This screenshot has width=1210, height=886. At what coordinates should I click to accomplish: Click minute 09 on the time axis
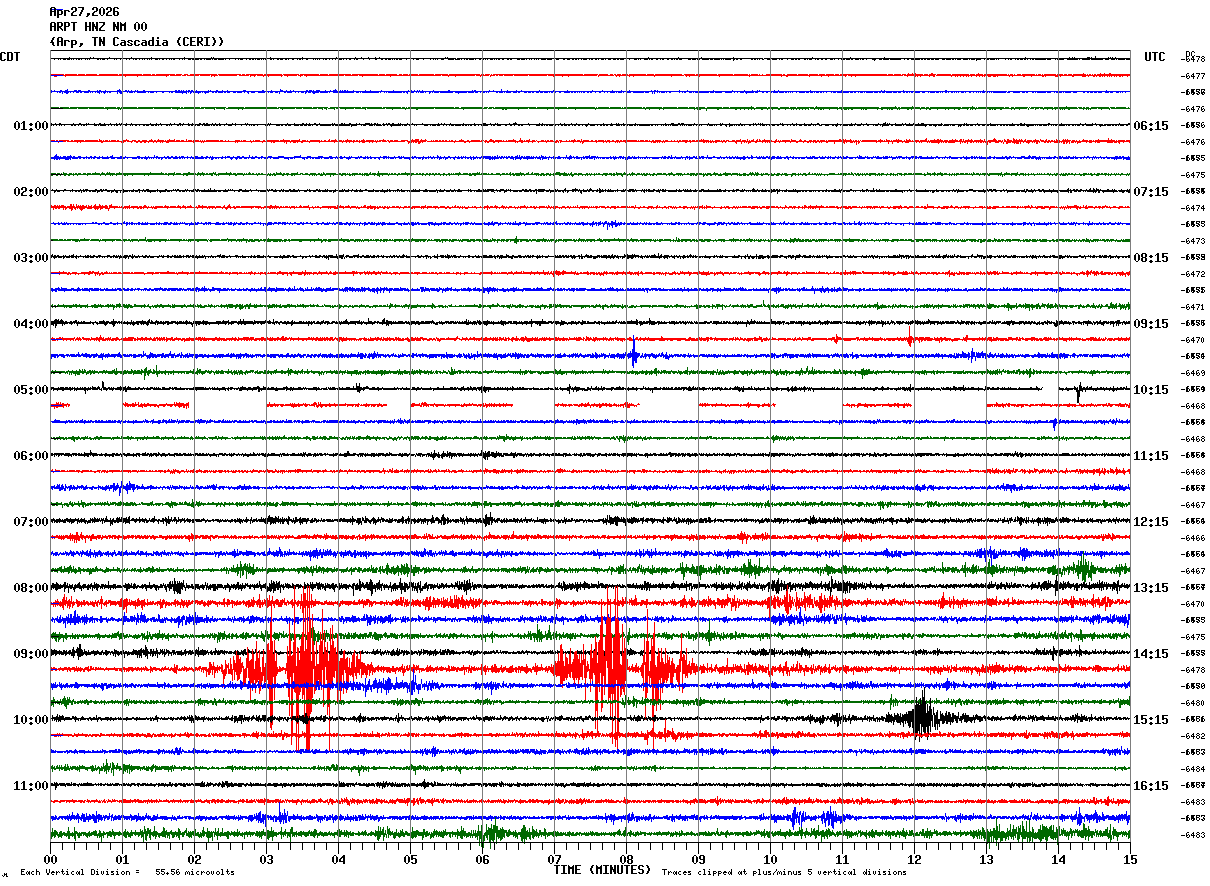(x=698, y=859)
